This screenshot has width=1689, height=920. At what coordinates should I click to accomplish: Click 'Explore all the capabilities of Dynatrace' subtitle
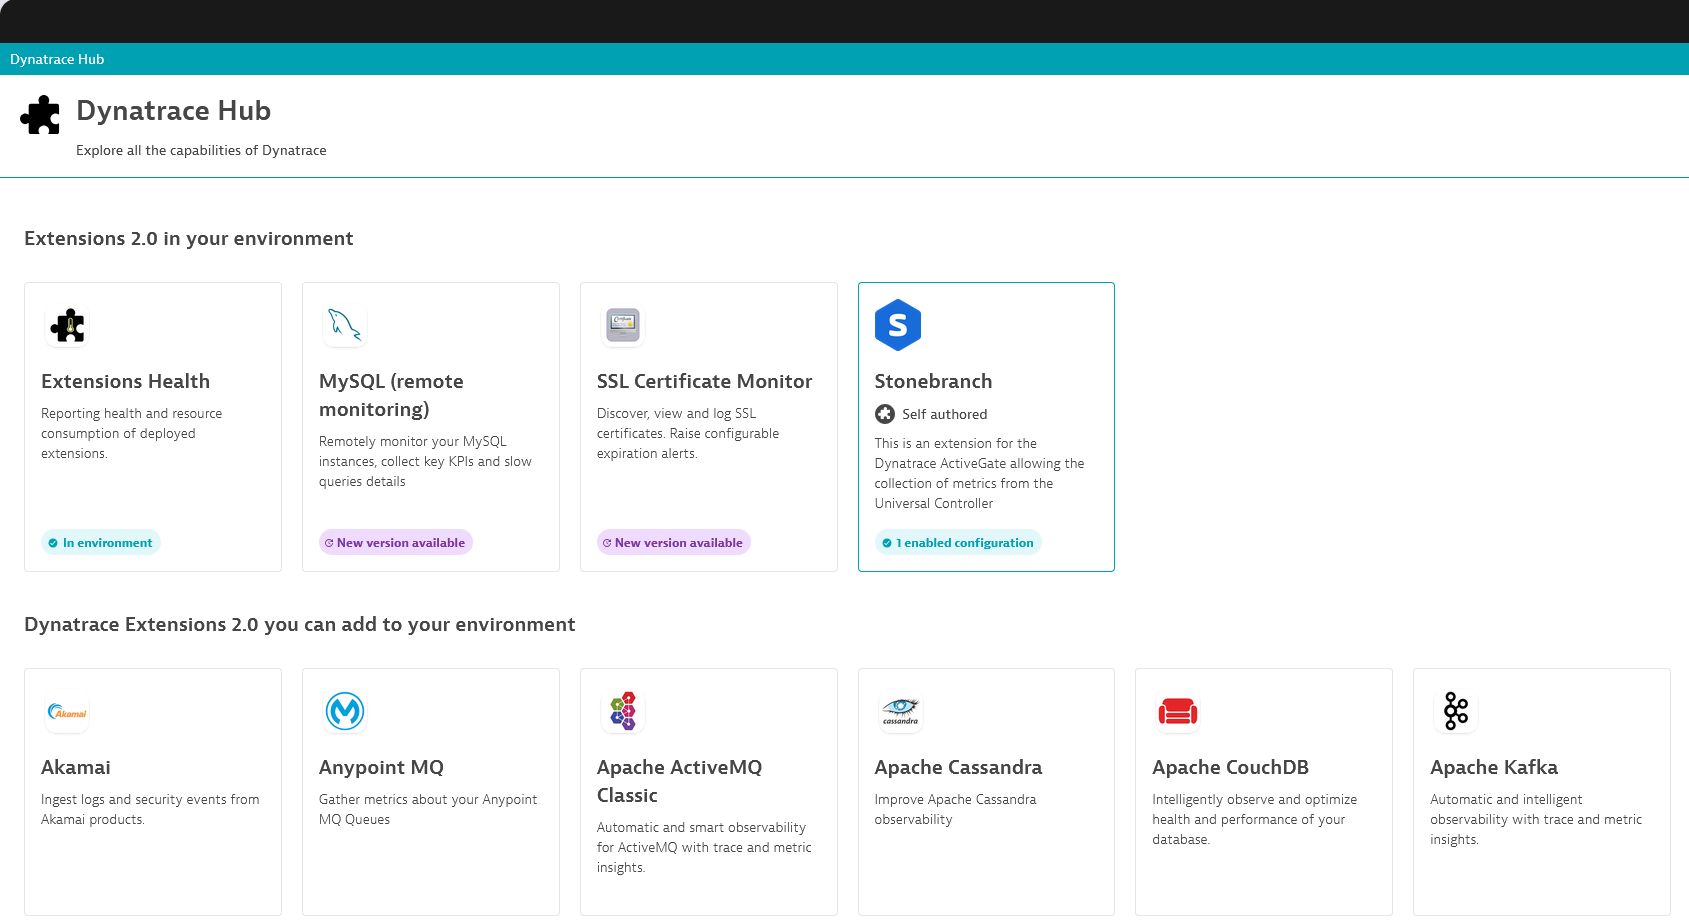(x=201, y=150)
